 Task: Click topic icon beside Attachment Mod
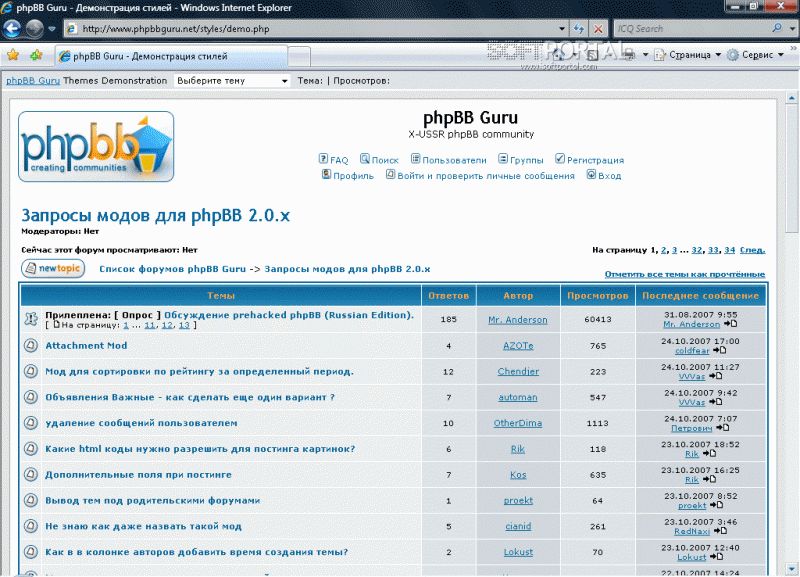tap(31, 345)
